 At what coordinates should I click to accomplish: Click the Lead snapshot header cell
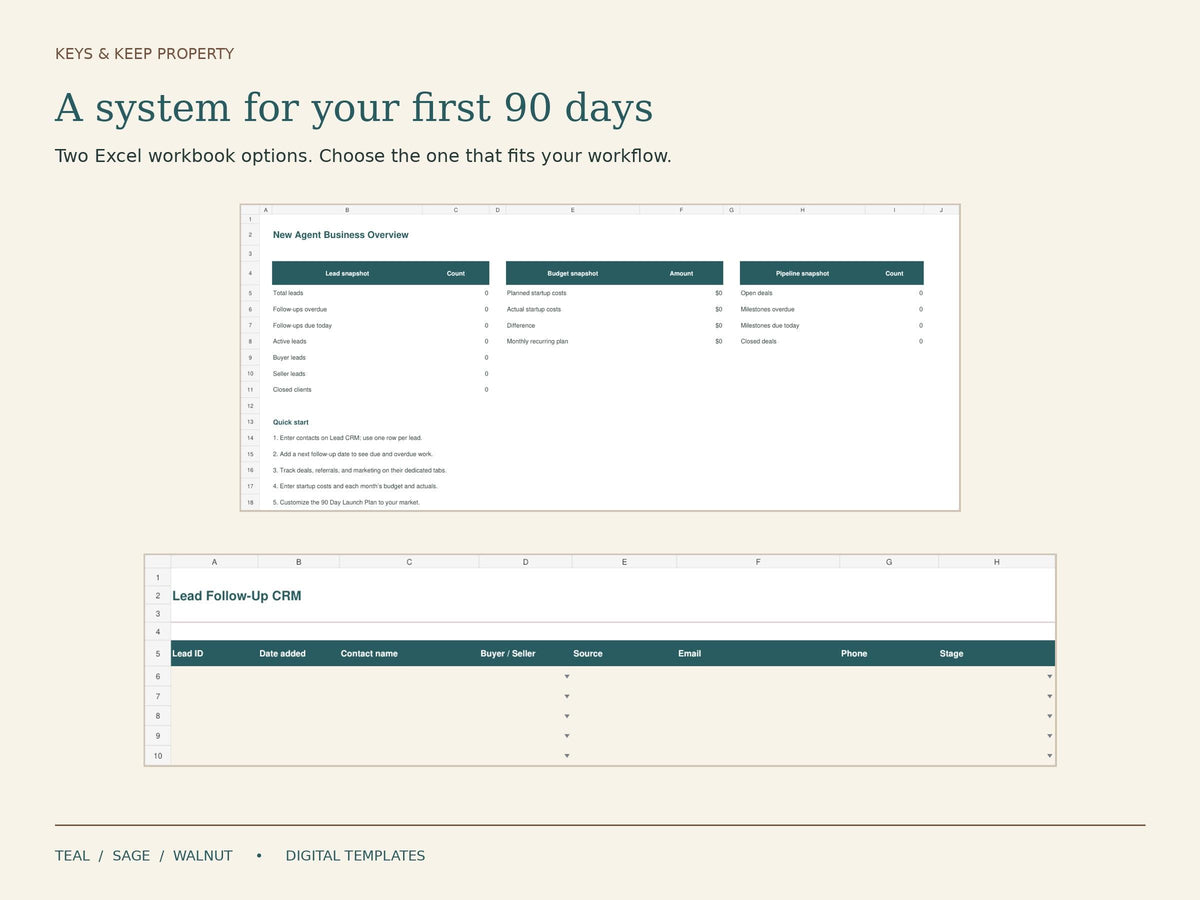coord(347,273)
